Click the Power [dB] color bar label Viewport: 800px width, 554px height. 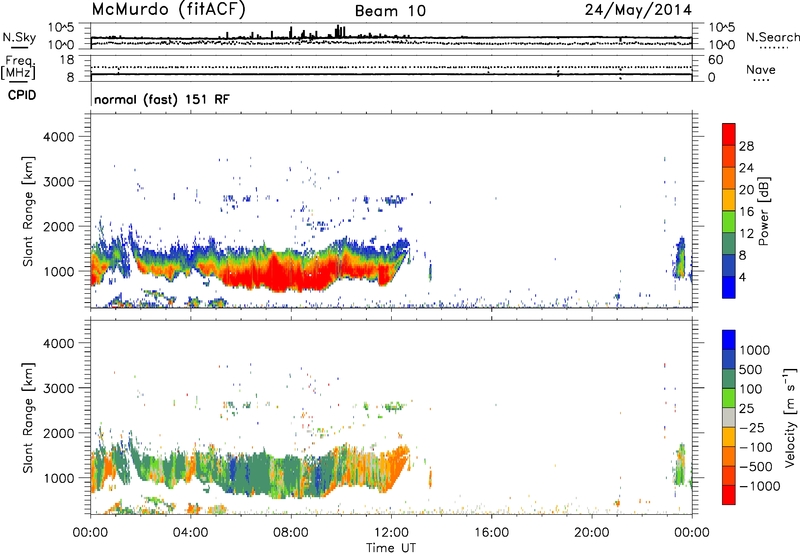pyautogui.click(x=764, y=211)
